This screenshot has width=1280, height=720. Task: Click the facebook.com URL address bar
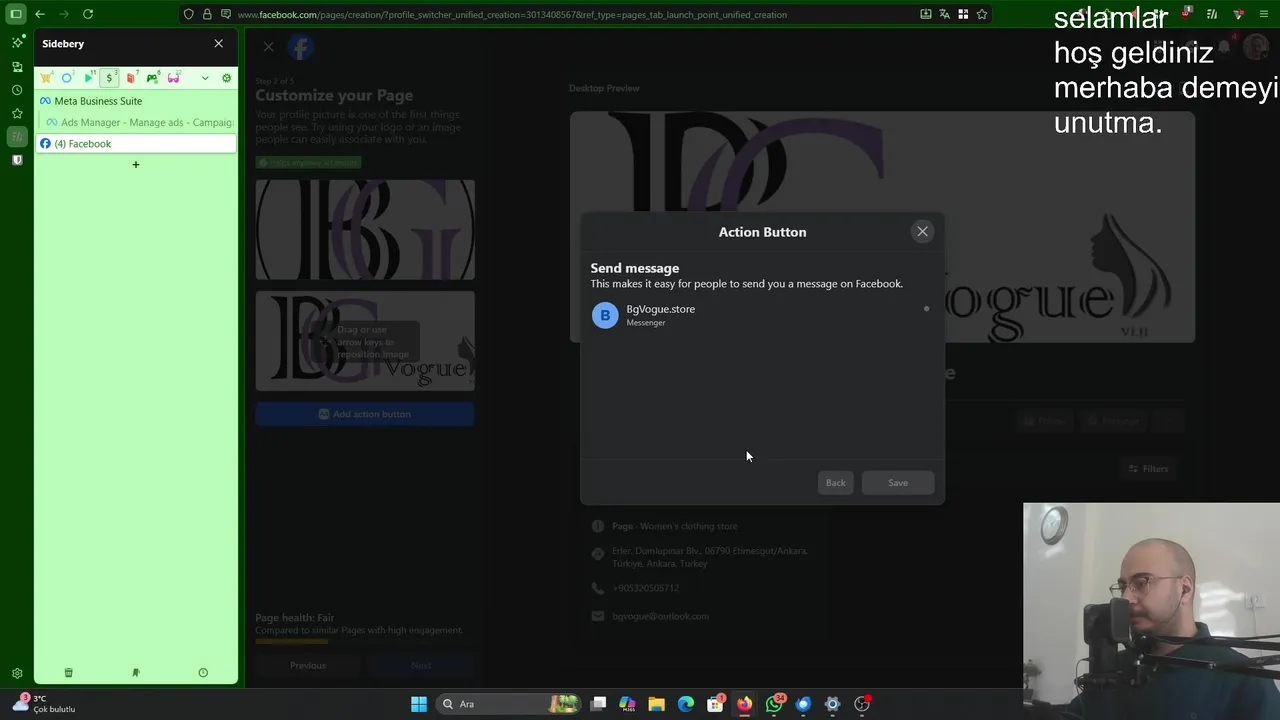point(512,15)
